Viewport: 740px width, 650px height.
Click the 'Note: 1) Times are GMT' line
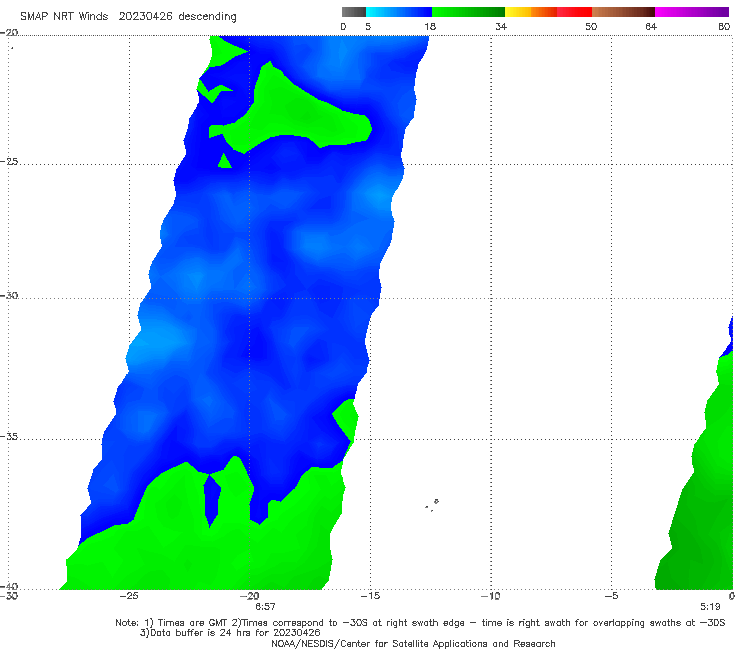[420, 623]
